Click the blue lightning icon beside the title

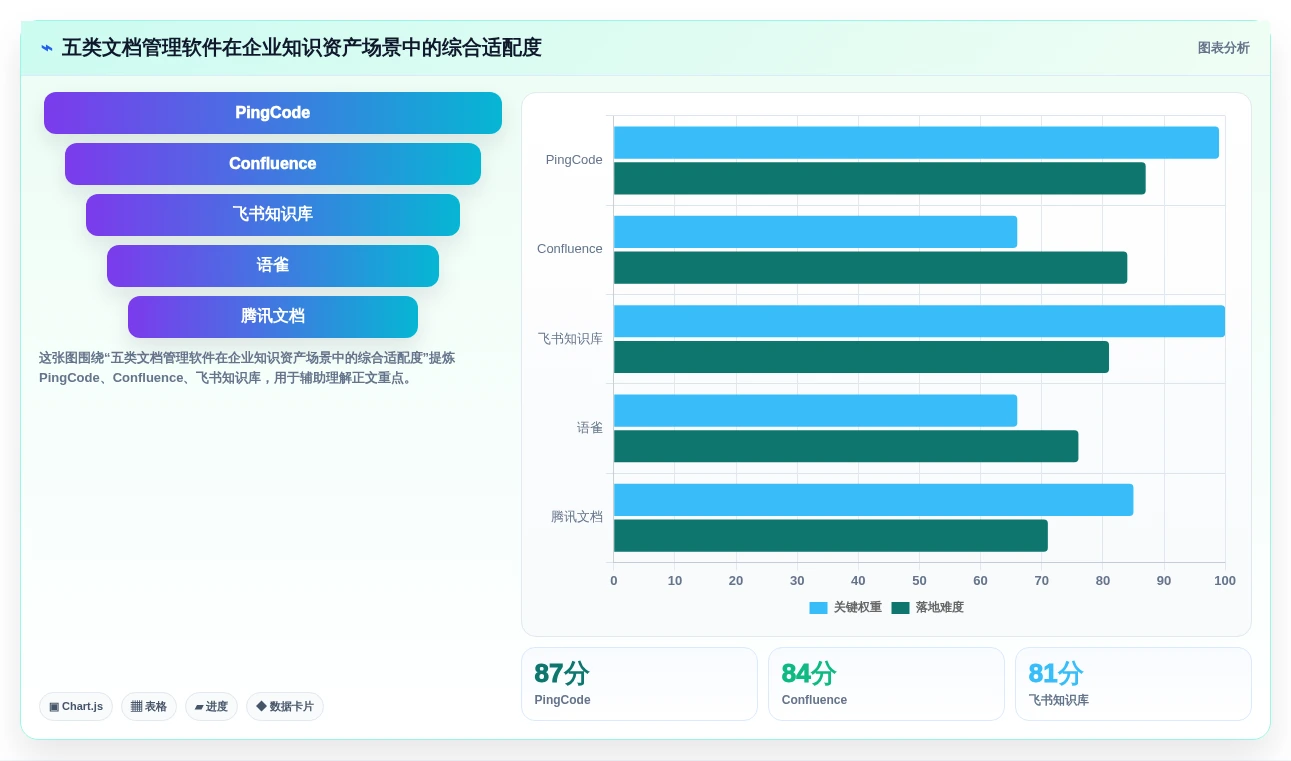coord(47,48)
